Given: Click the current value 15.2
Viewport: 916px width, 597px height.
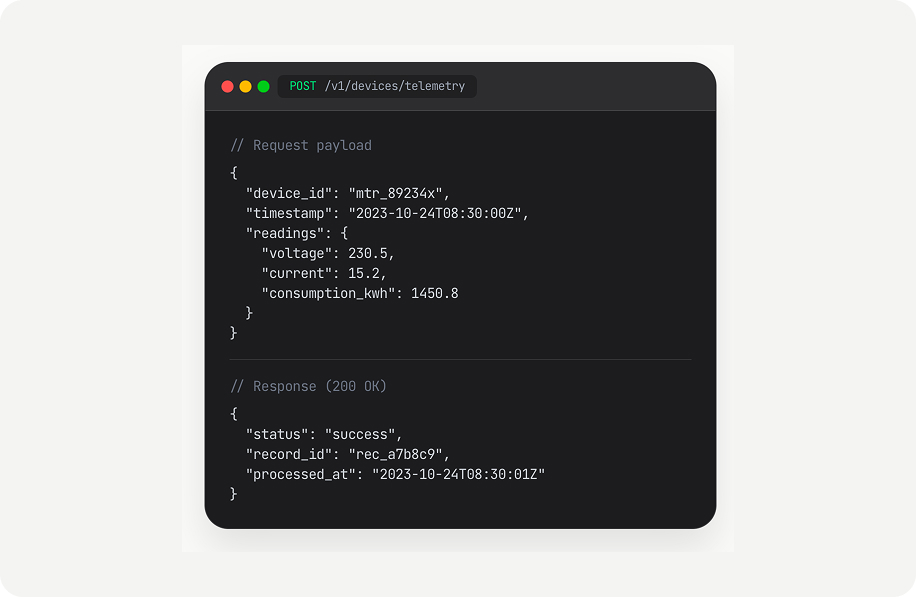Looking at the screenshot, I should coord(363,273).
